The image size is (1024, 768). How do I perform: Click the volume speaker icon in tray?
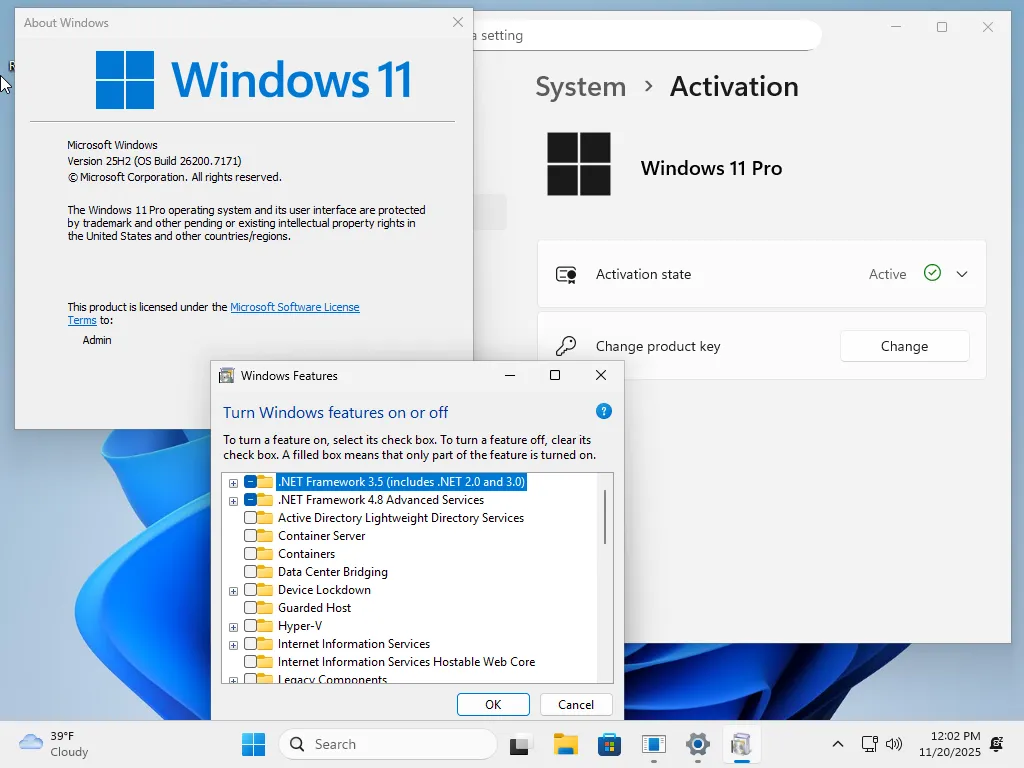[x=894, y=744]
